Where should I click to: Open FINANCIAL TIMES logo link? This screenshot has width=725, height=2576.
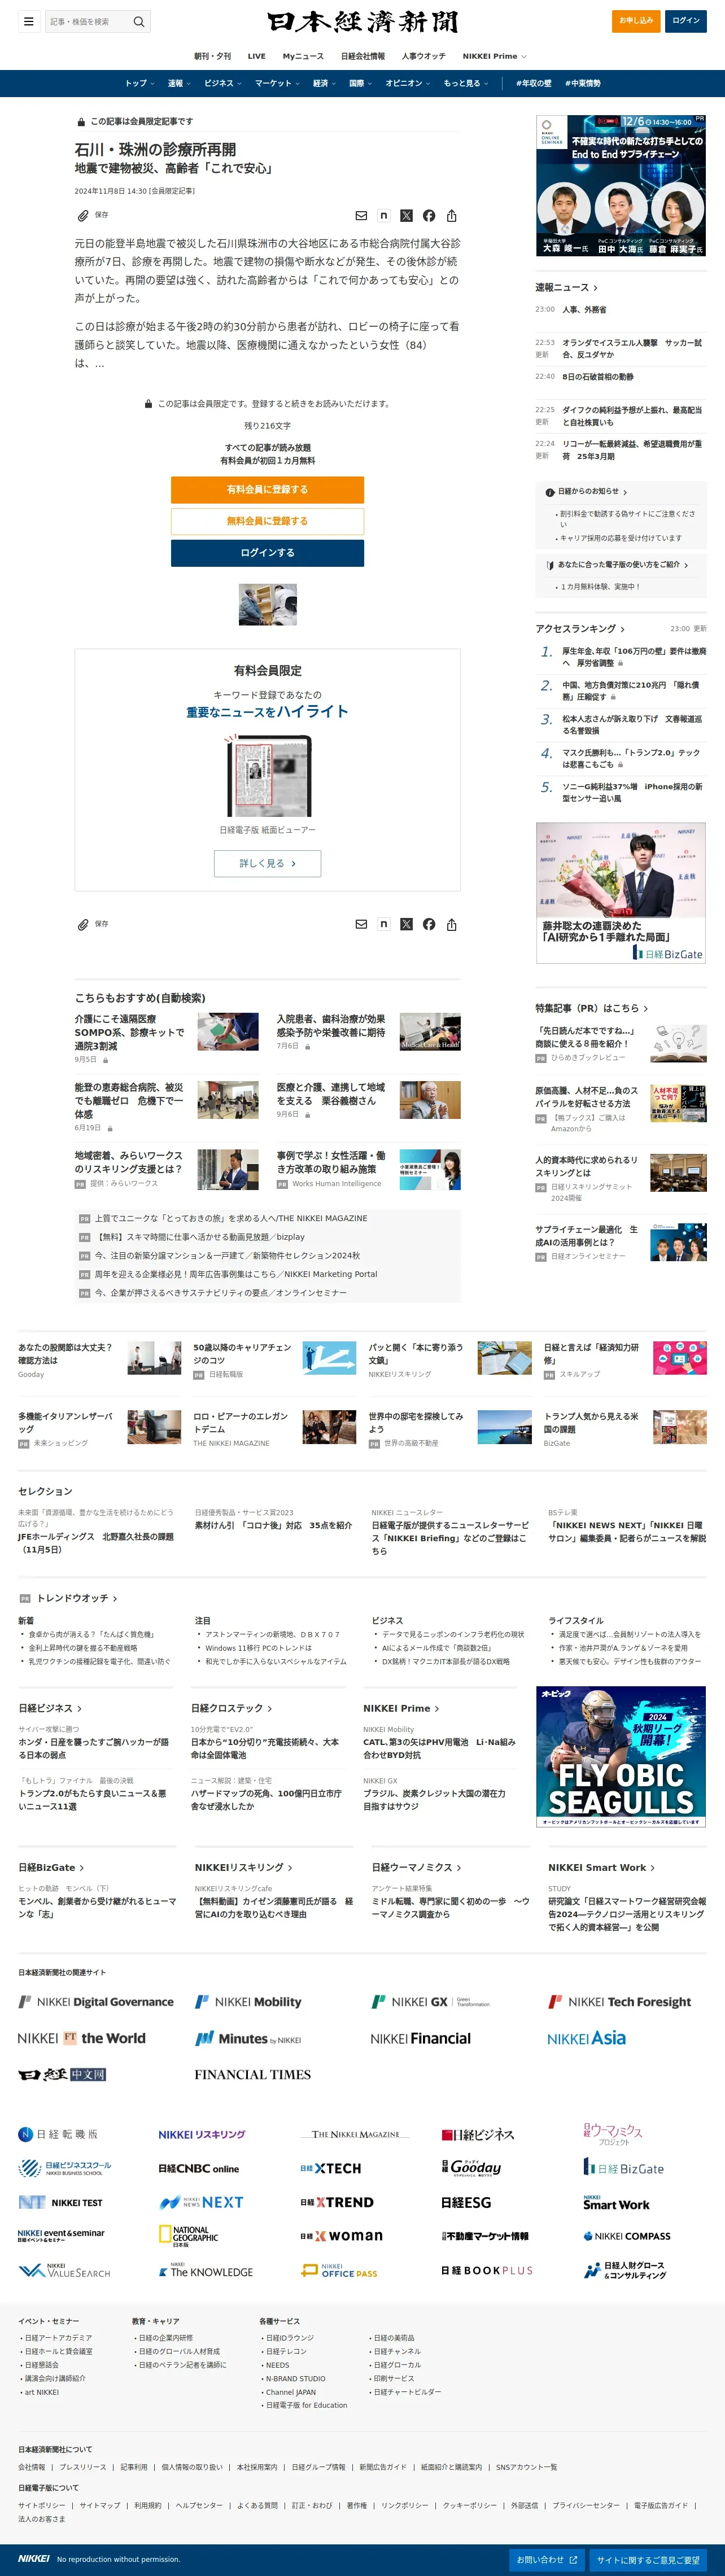coord(253,2074)
